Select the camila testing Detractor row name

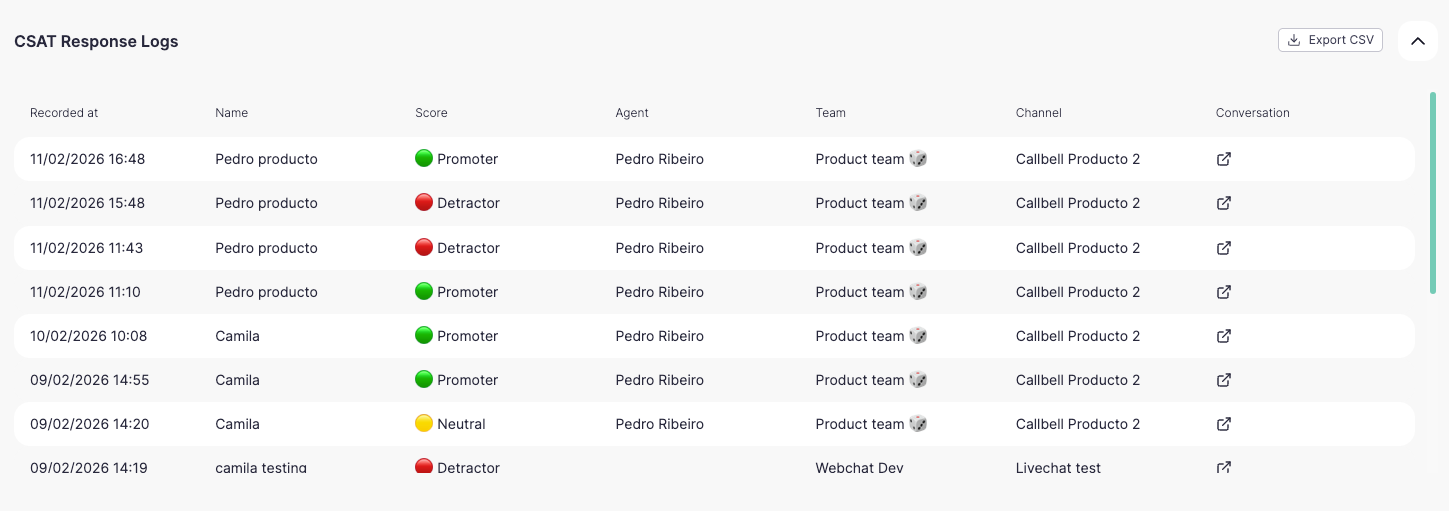[261, 467]
